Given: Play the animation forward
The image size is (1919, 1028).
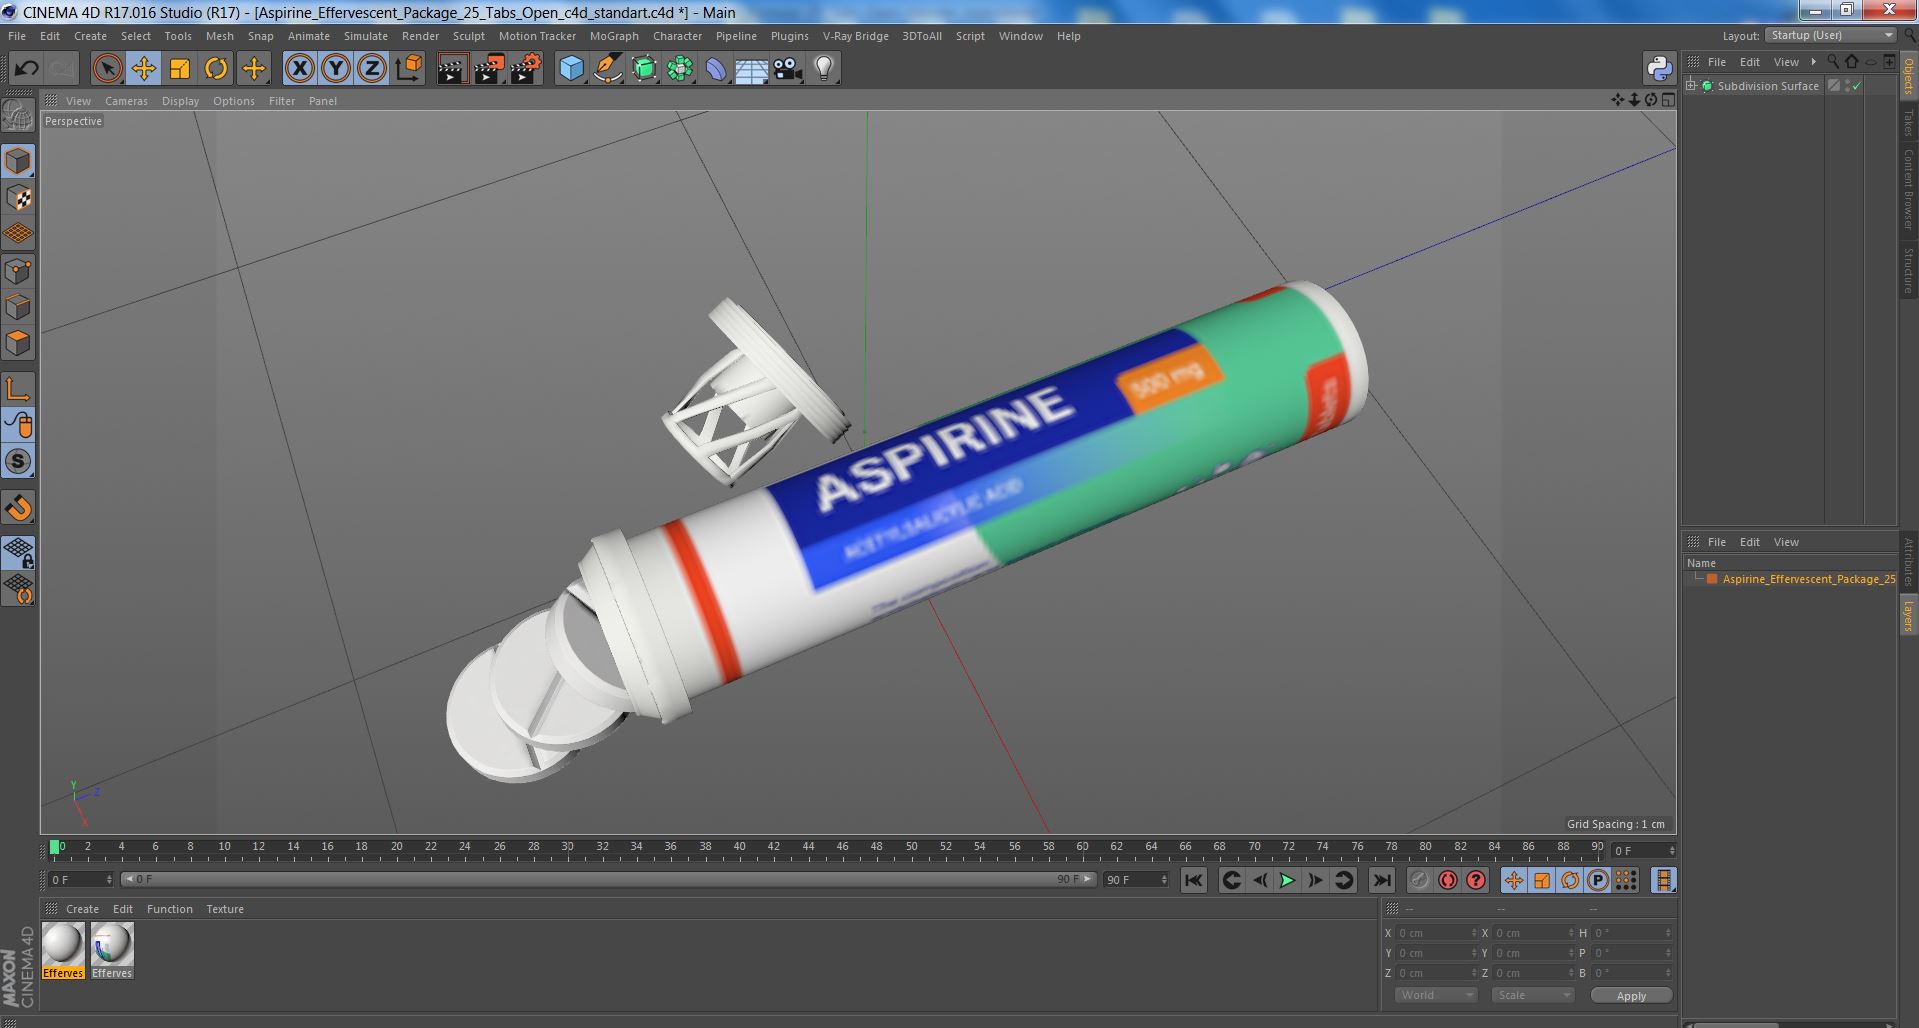Looking at the screenshot, I should tap(1287, 880).
